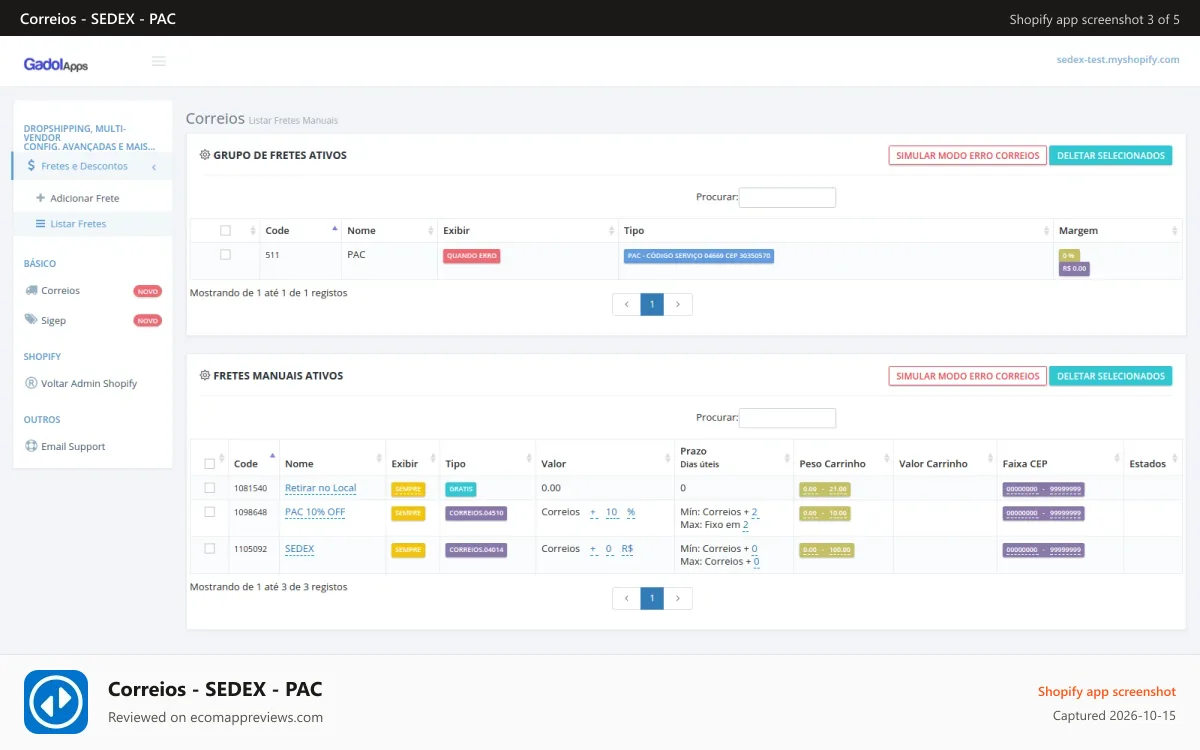
Task: Sort manual fretes by Faixa CEP arrows
Action: (1116, 458)
